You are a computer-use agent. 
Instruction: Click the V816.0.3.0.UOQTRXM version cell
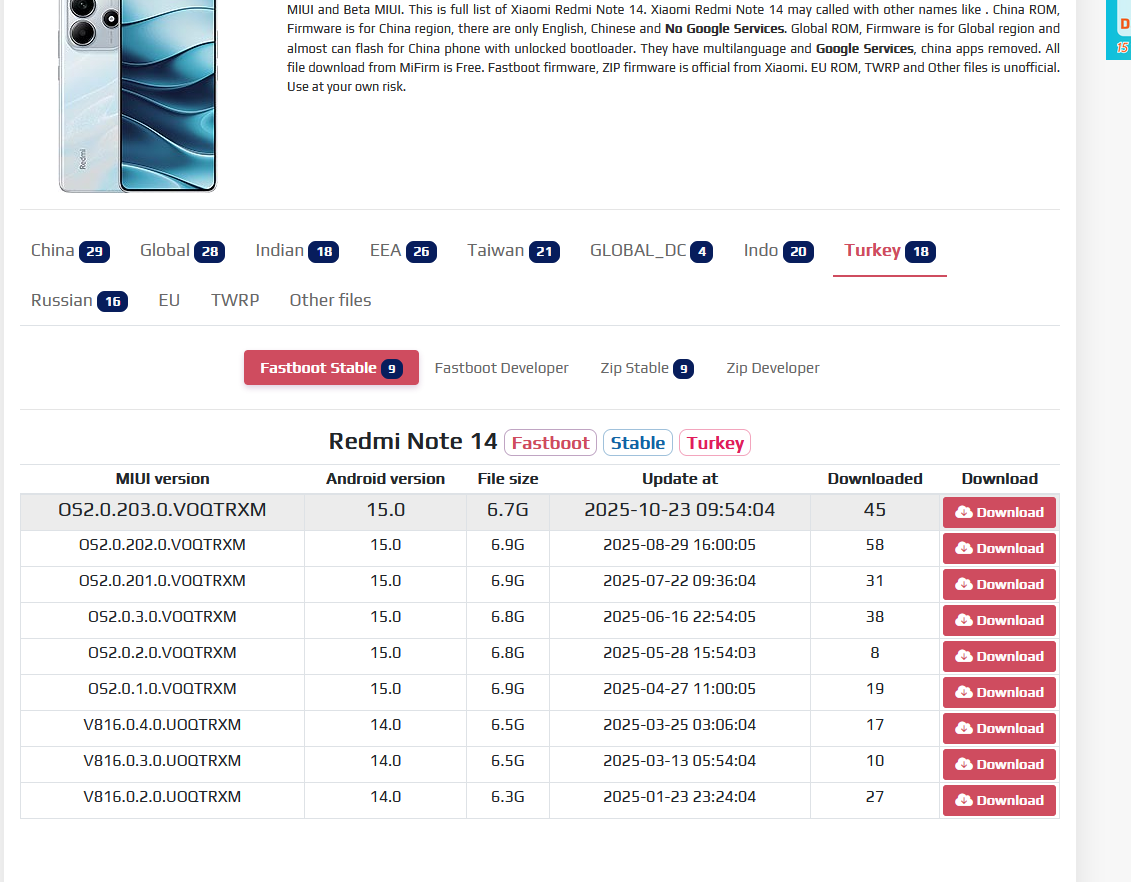pos(162,762)
